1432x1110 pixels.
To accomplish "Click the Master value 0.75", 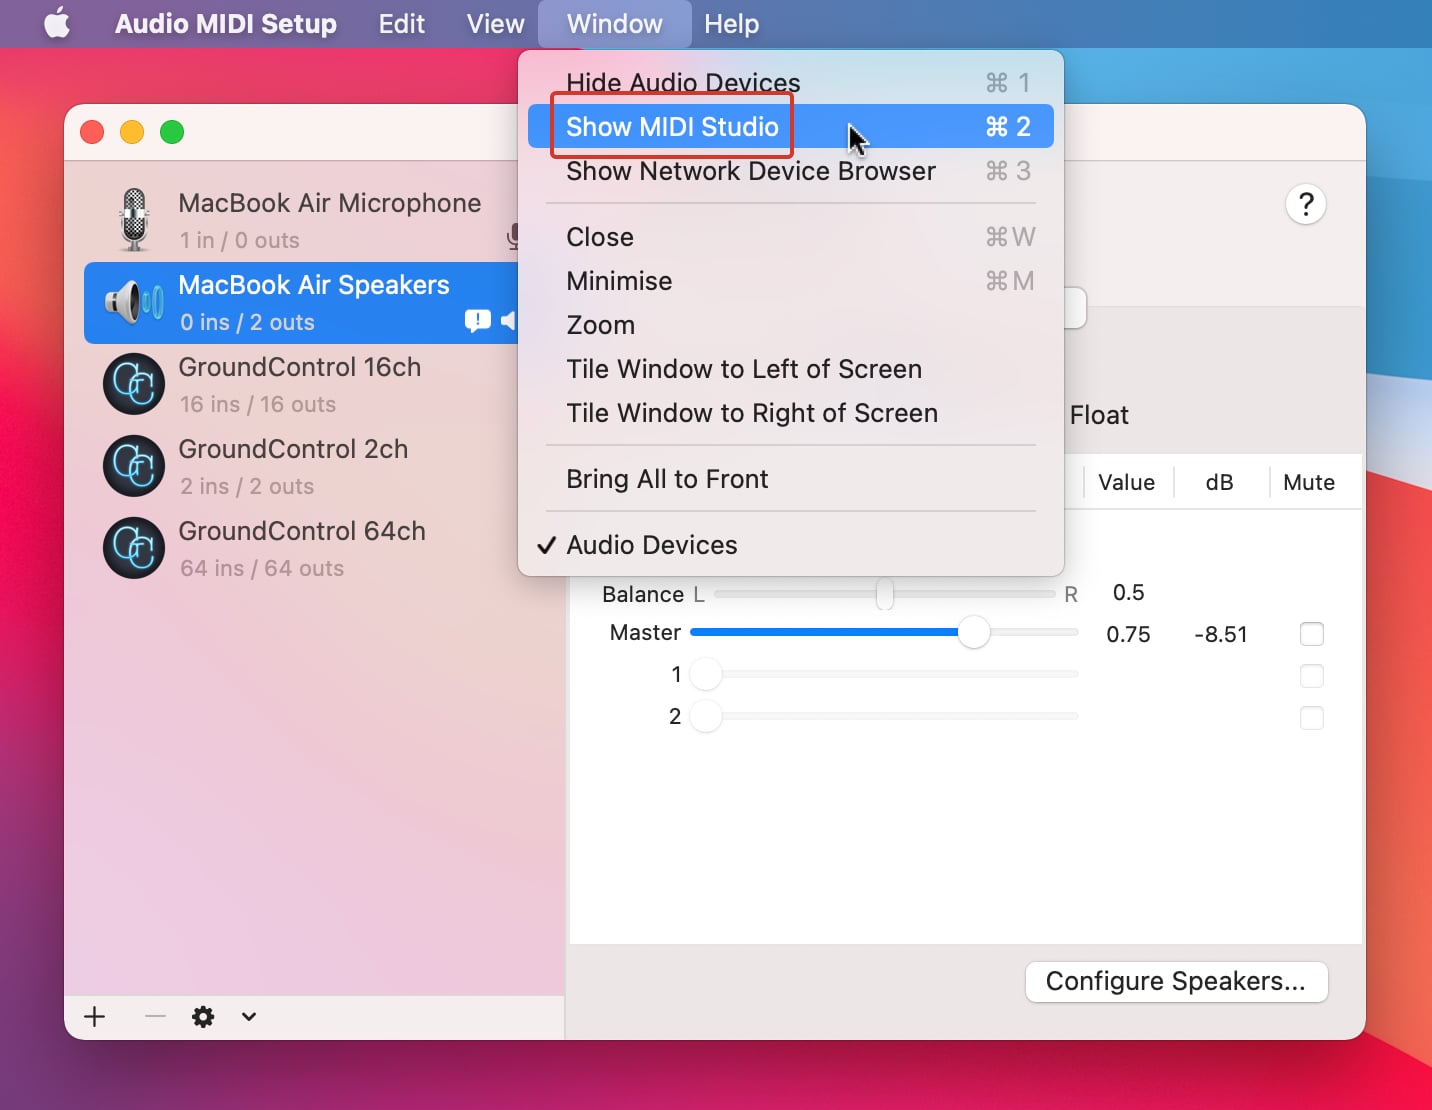I will tap(1128, 634).
